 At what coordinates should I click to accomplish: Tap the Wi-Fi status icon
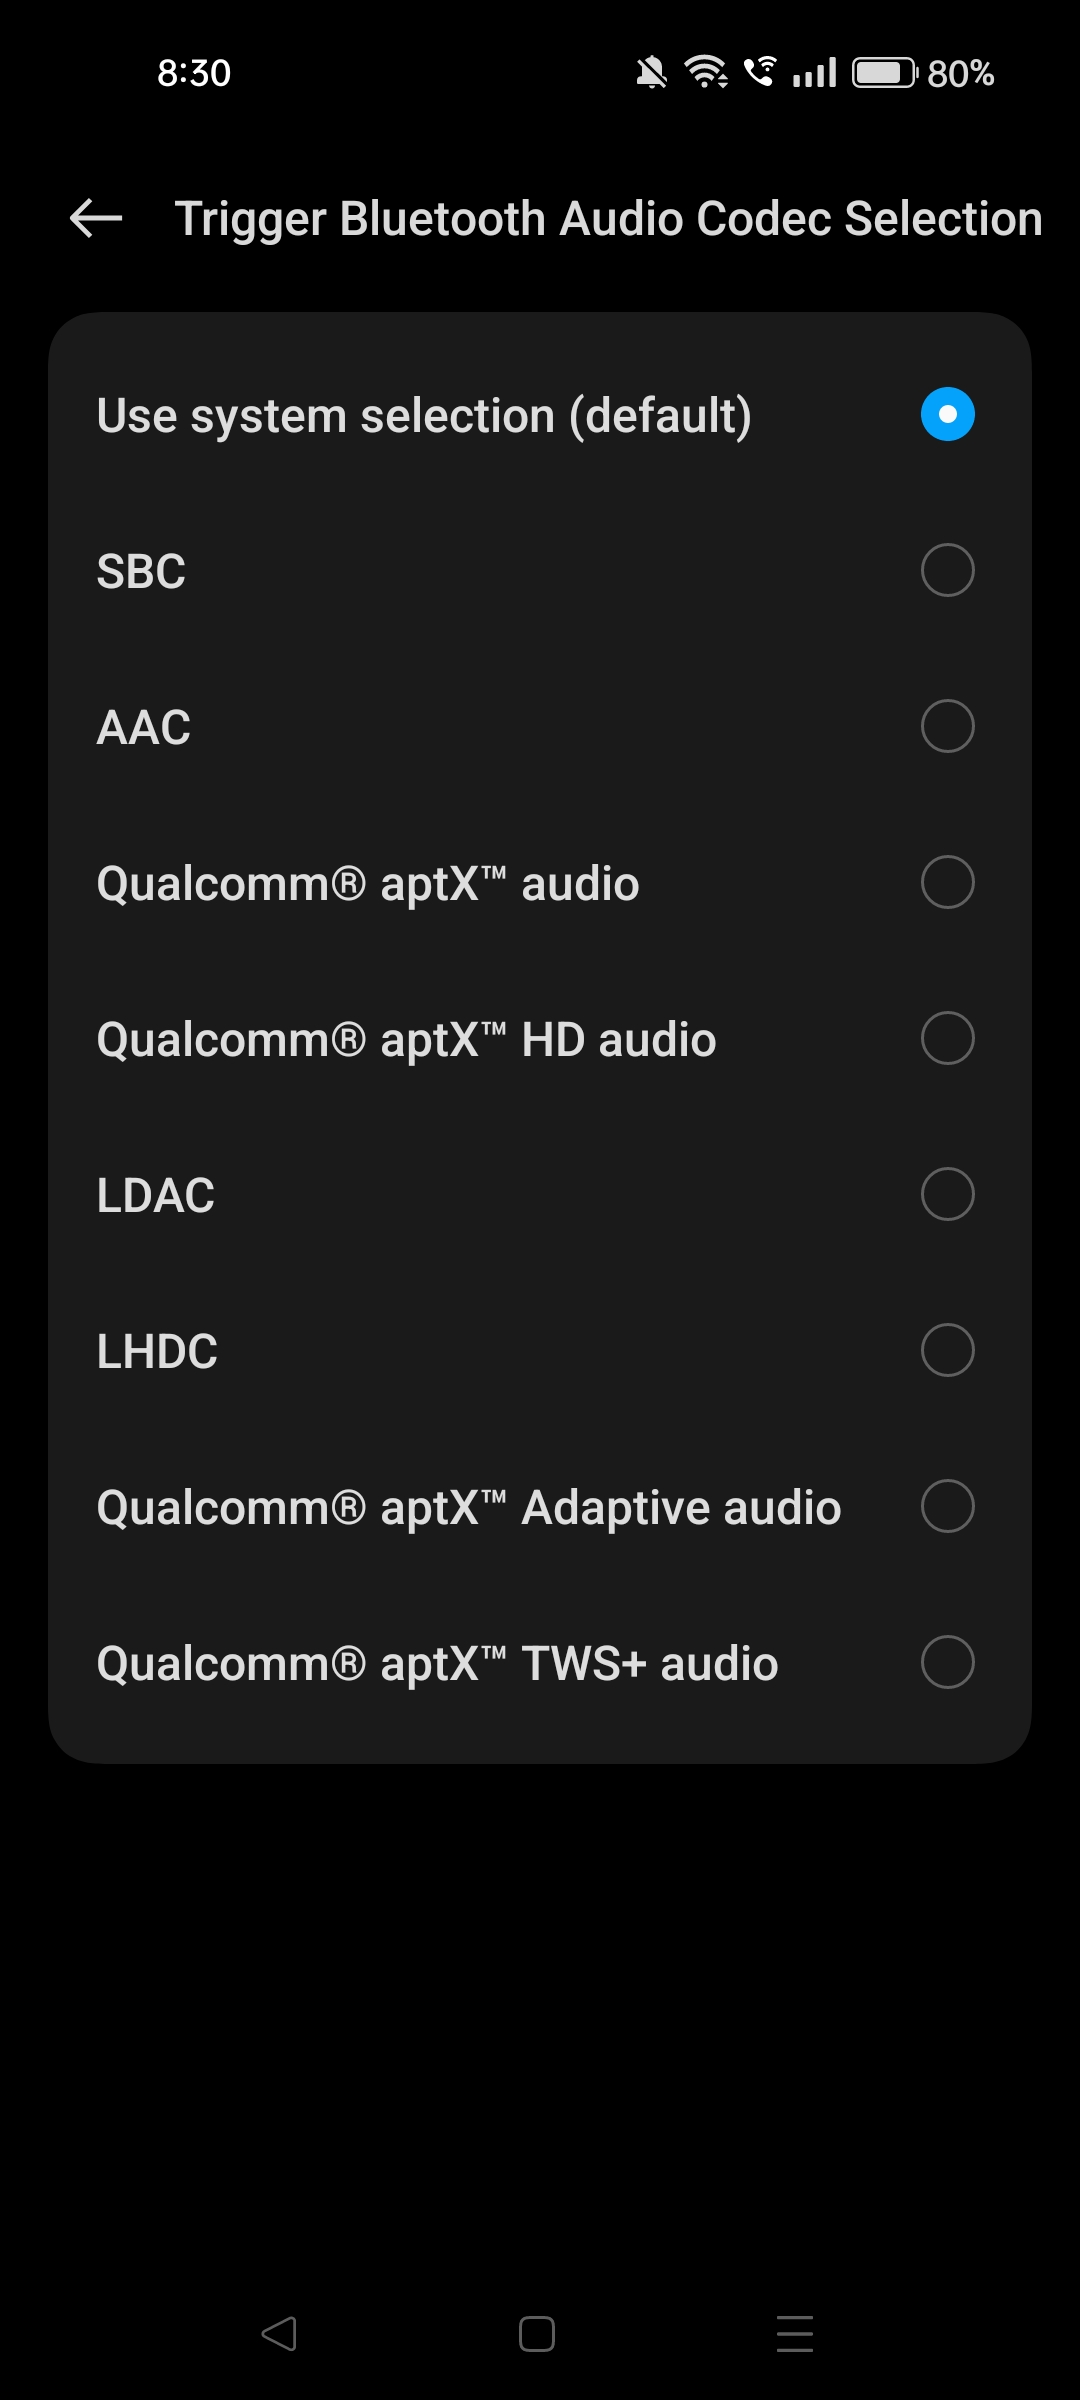pyautogui.click(x=706, y=72)
